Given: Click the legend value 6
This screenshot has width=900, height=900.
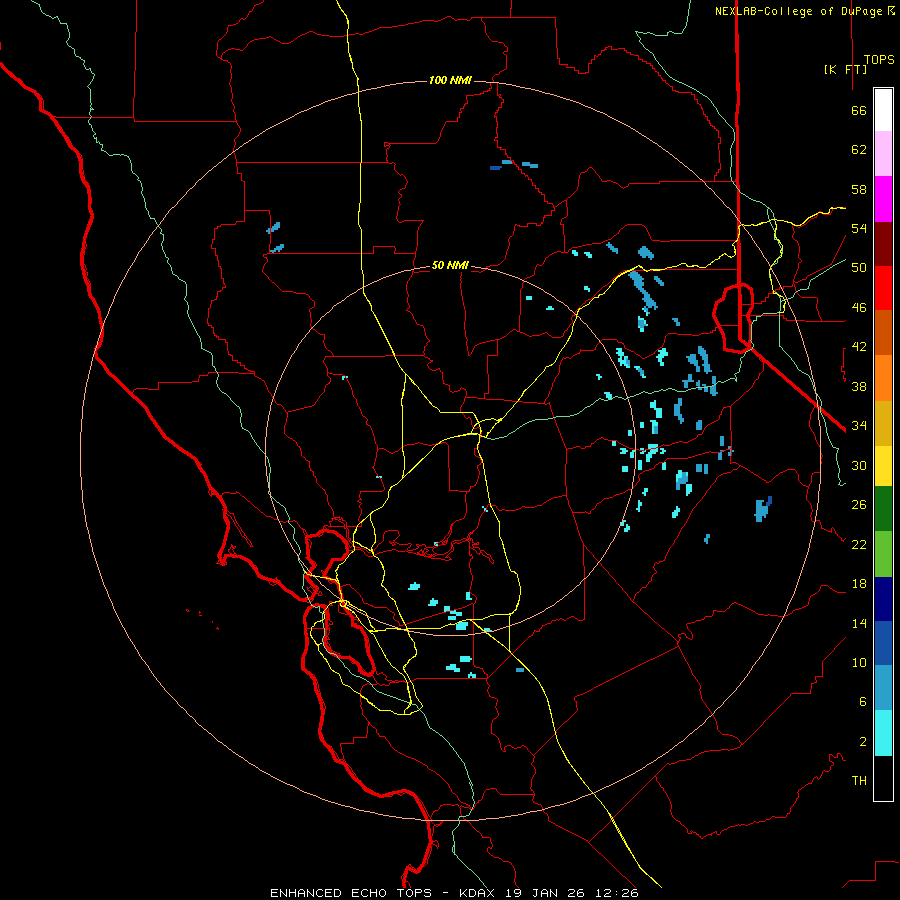Looking at the screenshot, I should [863, 702].
